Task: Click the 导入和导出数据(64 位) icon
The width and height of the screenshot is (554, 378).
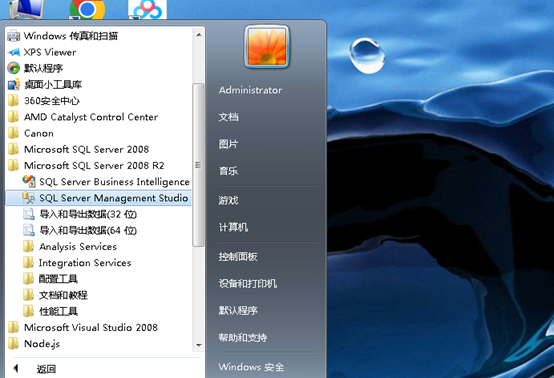Action: (29, 230)
